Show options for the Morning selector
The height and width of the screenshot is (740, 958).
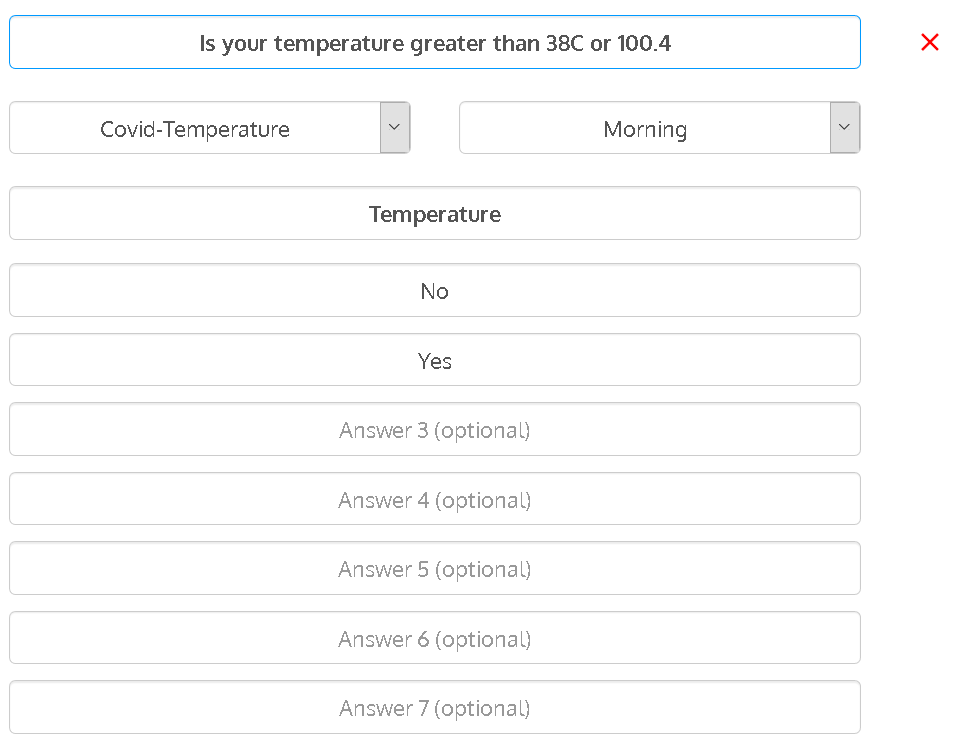(x=844, y=128)
